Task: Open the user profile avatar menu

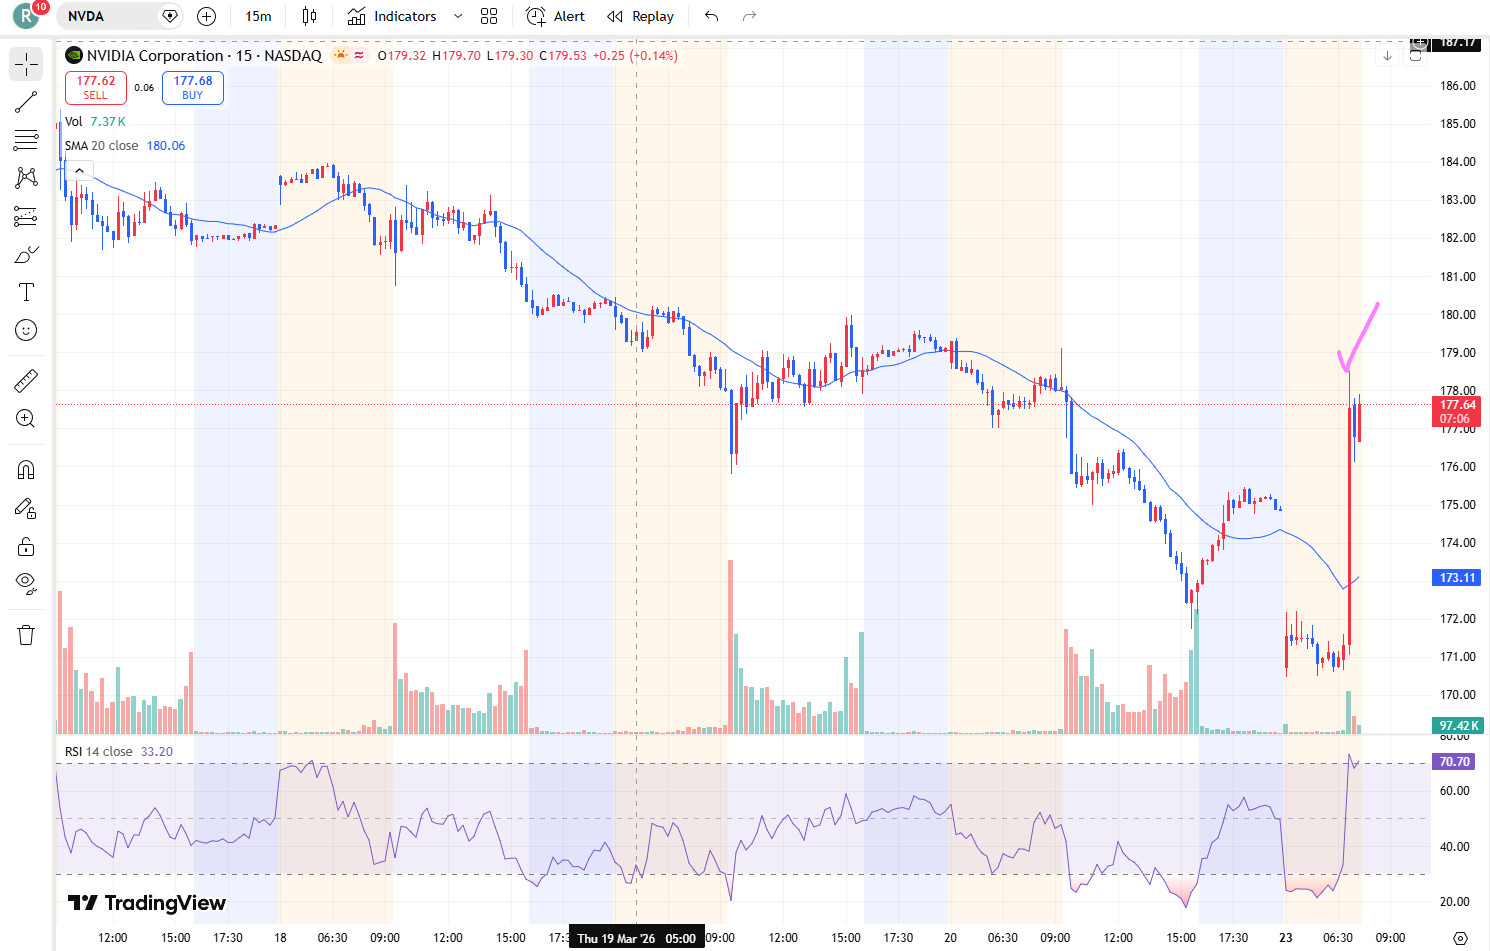Action: click(25, 16)
